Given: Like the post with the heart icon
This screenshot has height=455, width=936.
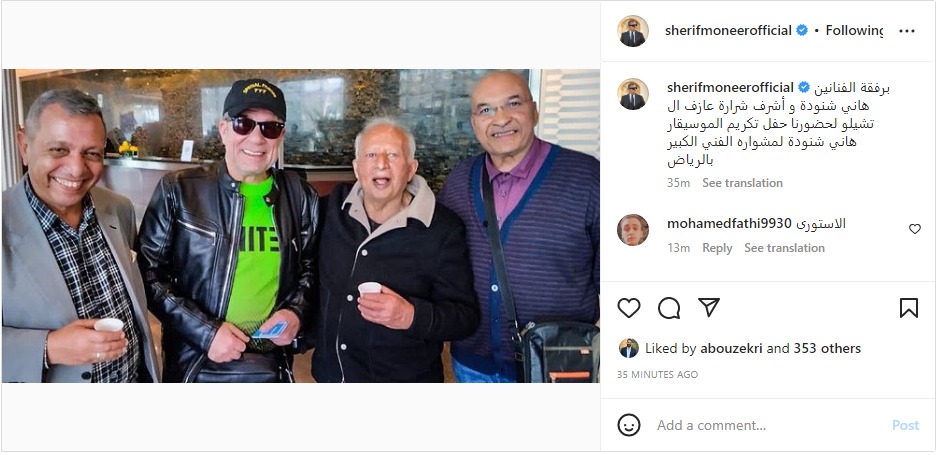Looking at the screenshot, I should pyautogui.click(x=629, y=308).
